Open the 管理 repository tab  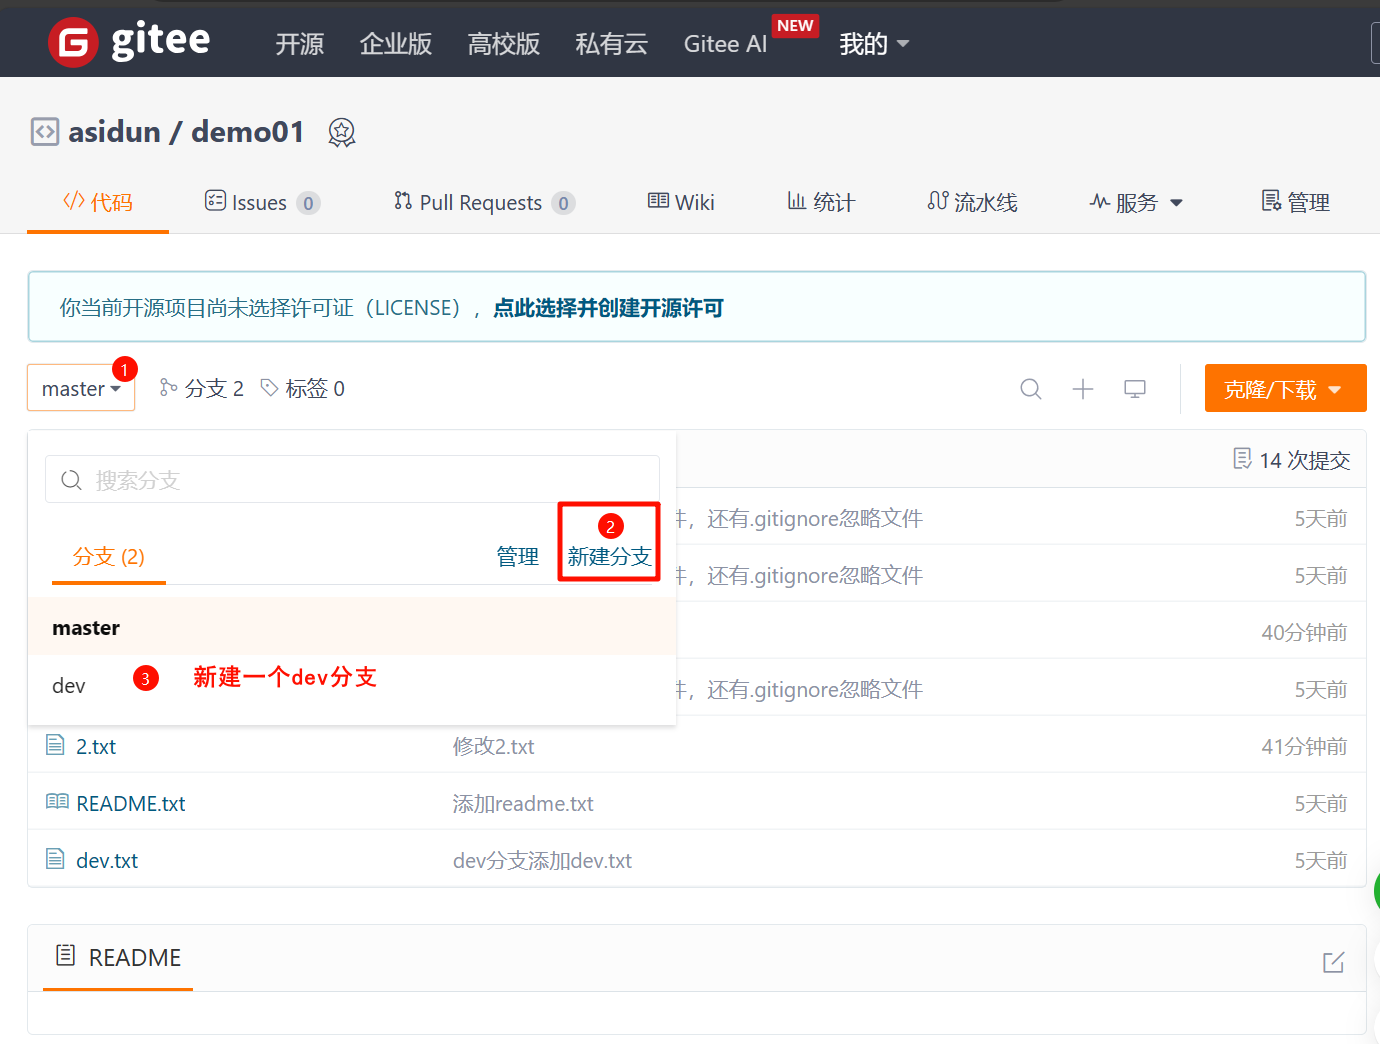(x=1295, y=202)
